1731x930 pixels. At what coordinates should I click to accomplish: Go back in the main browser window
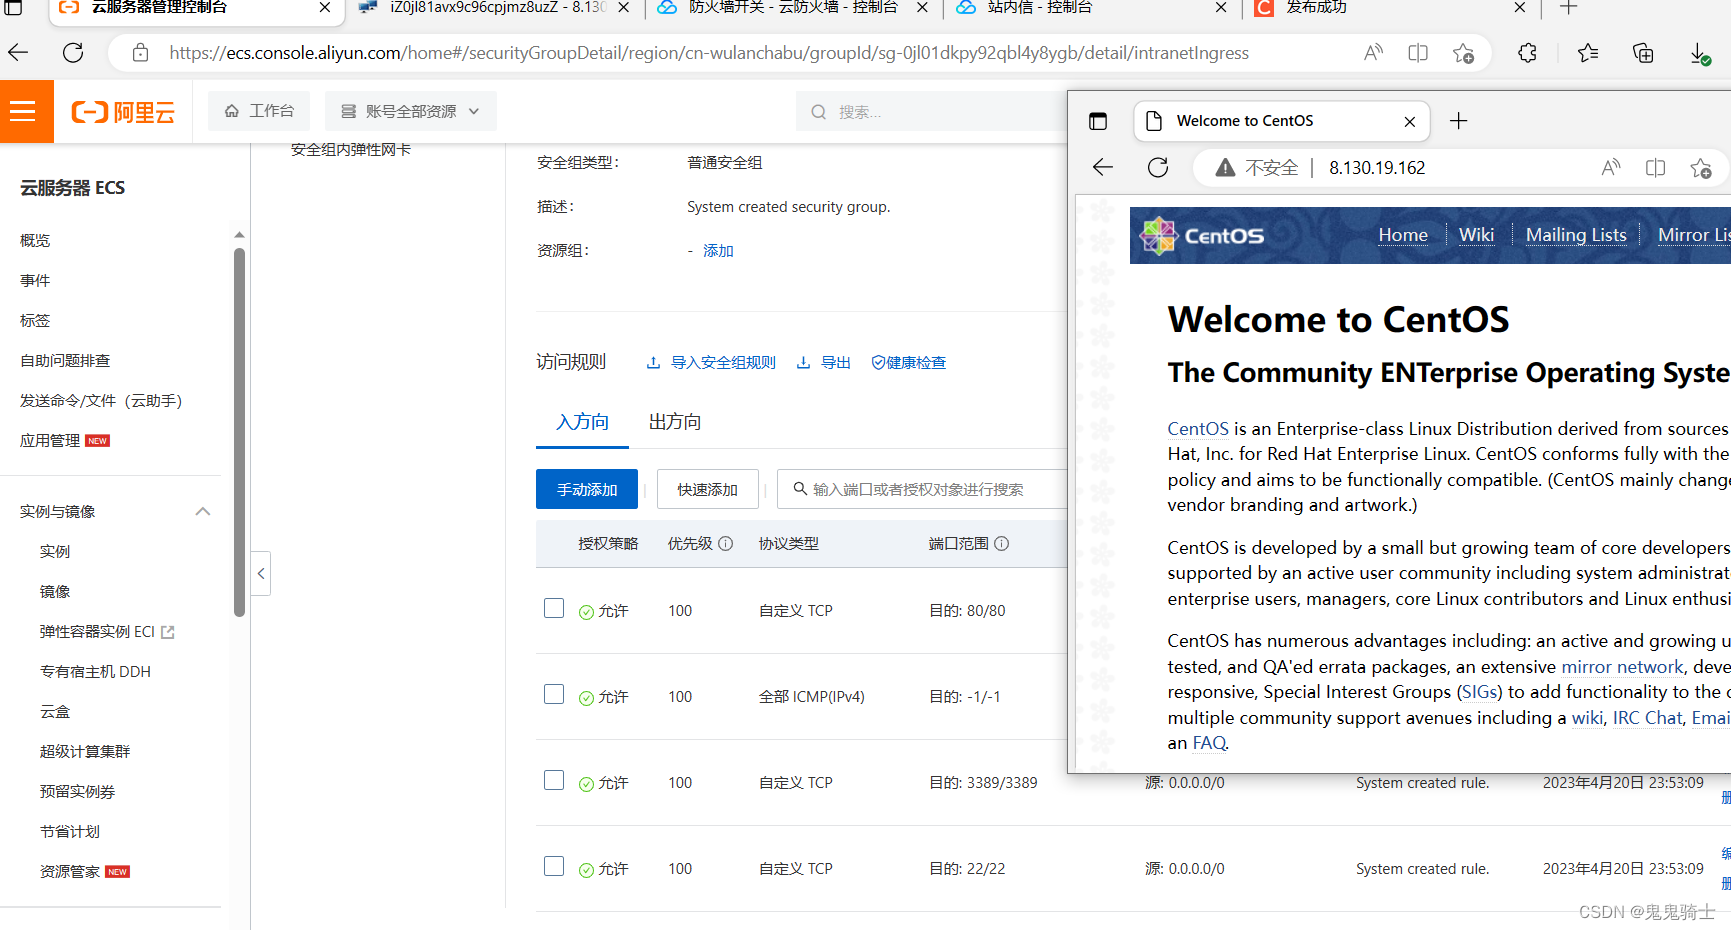point(18,53)
